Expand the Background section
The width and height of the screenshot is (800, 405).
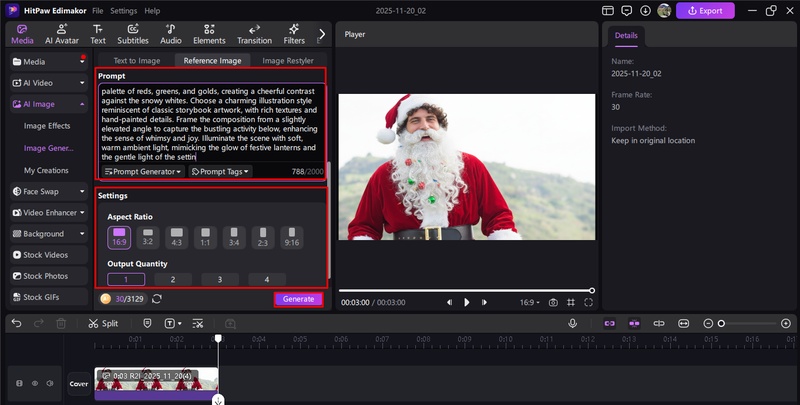point(49,234)
